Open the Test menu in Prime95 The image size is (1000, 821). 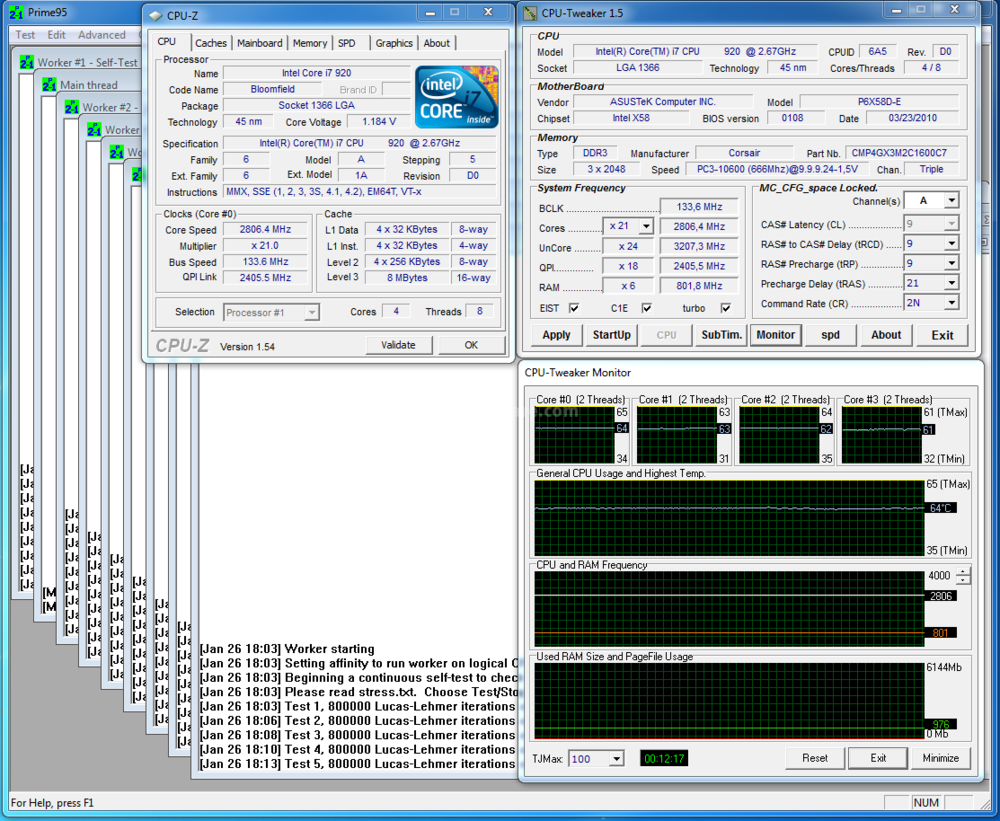(25, 35)
